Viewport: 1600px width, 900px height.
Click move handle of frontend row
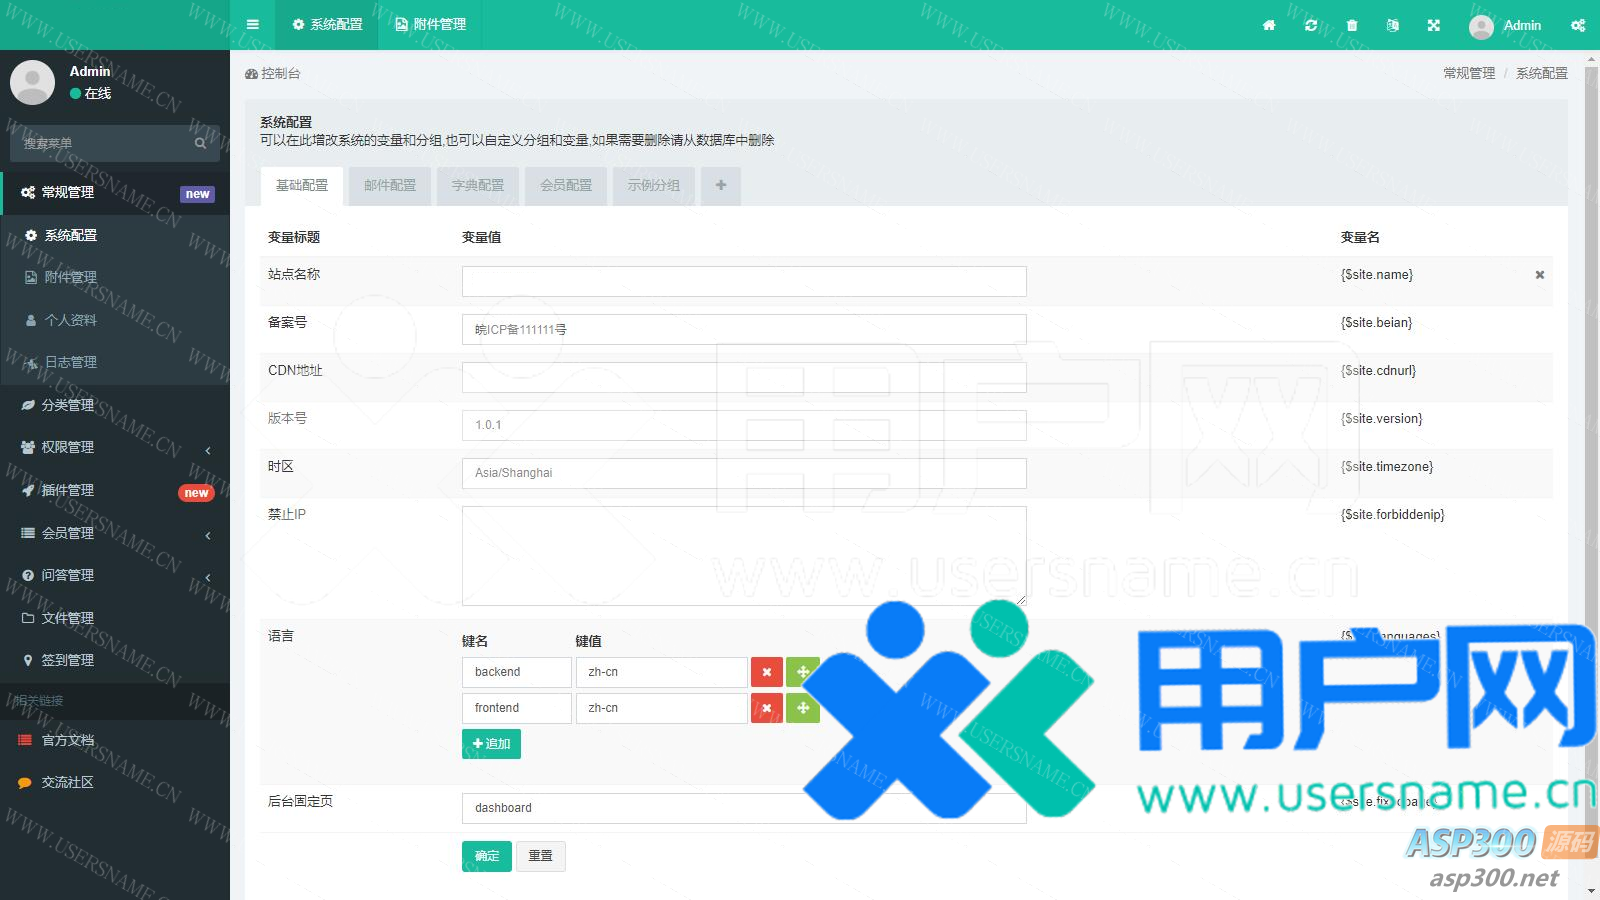click(x=803, y=708)
